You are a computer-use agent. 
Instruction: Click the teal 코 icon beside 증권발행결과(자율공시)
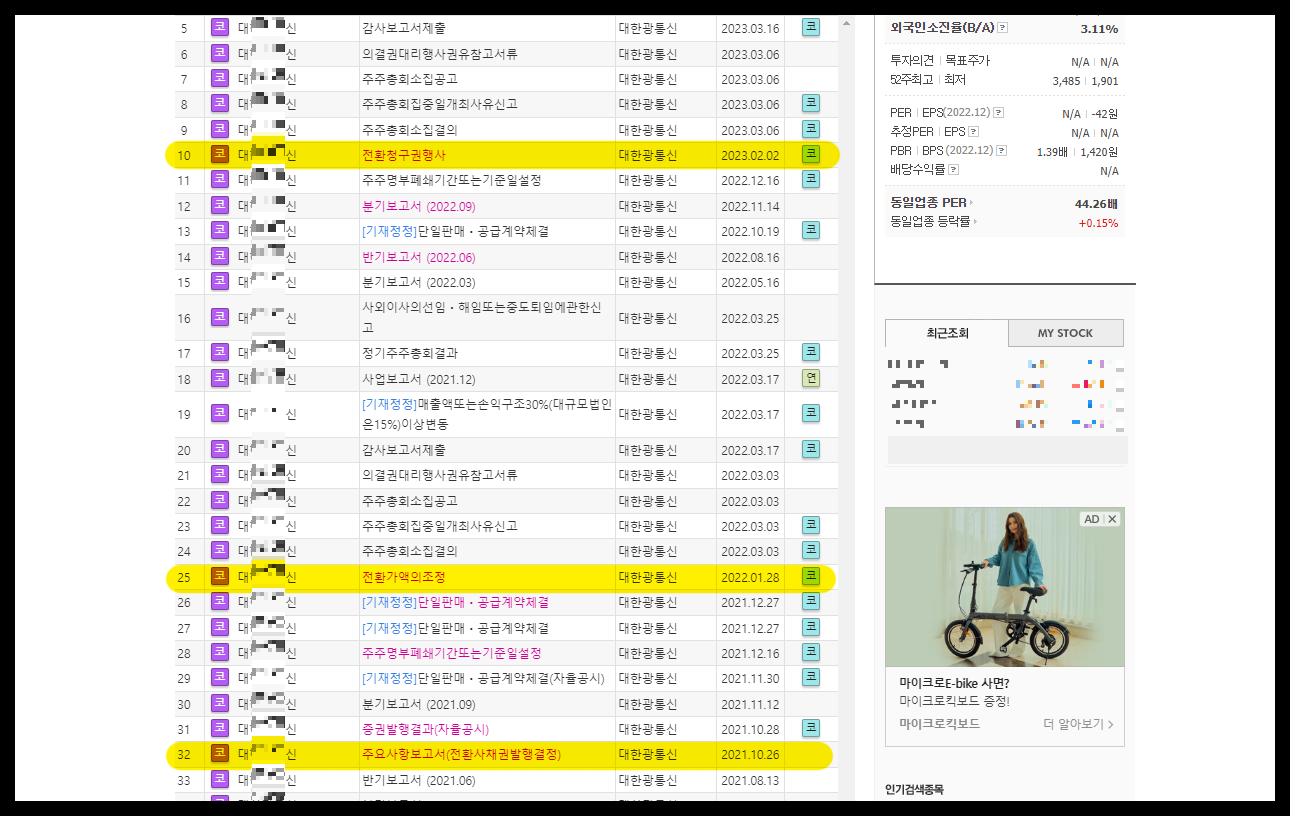pyautogui.click(x=811, y=728)
